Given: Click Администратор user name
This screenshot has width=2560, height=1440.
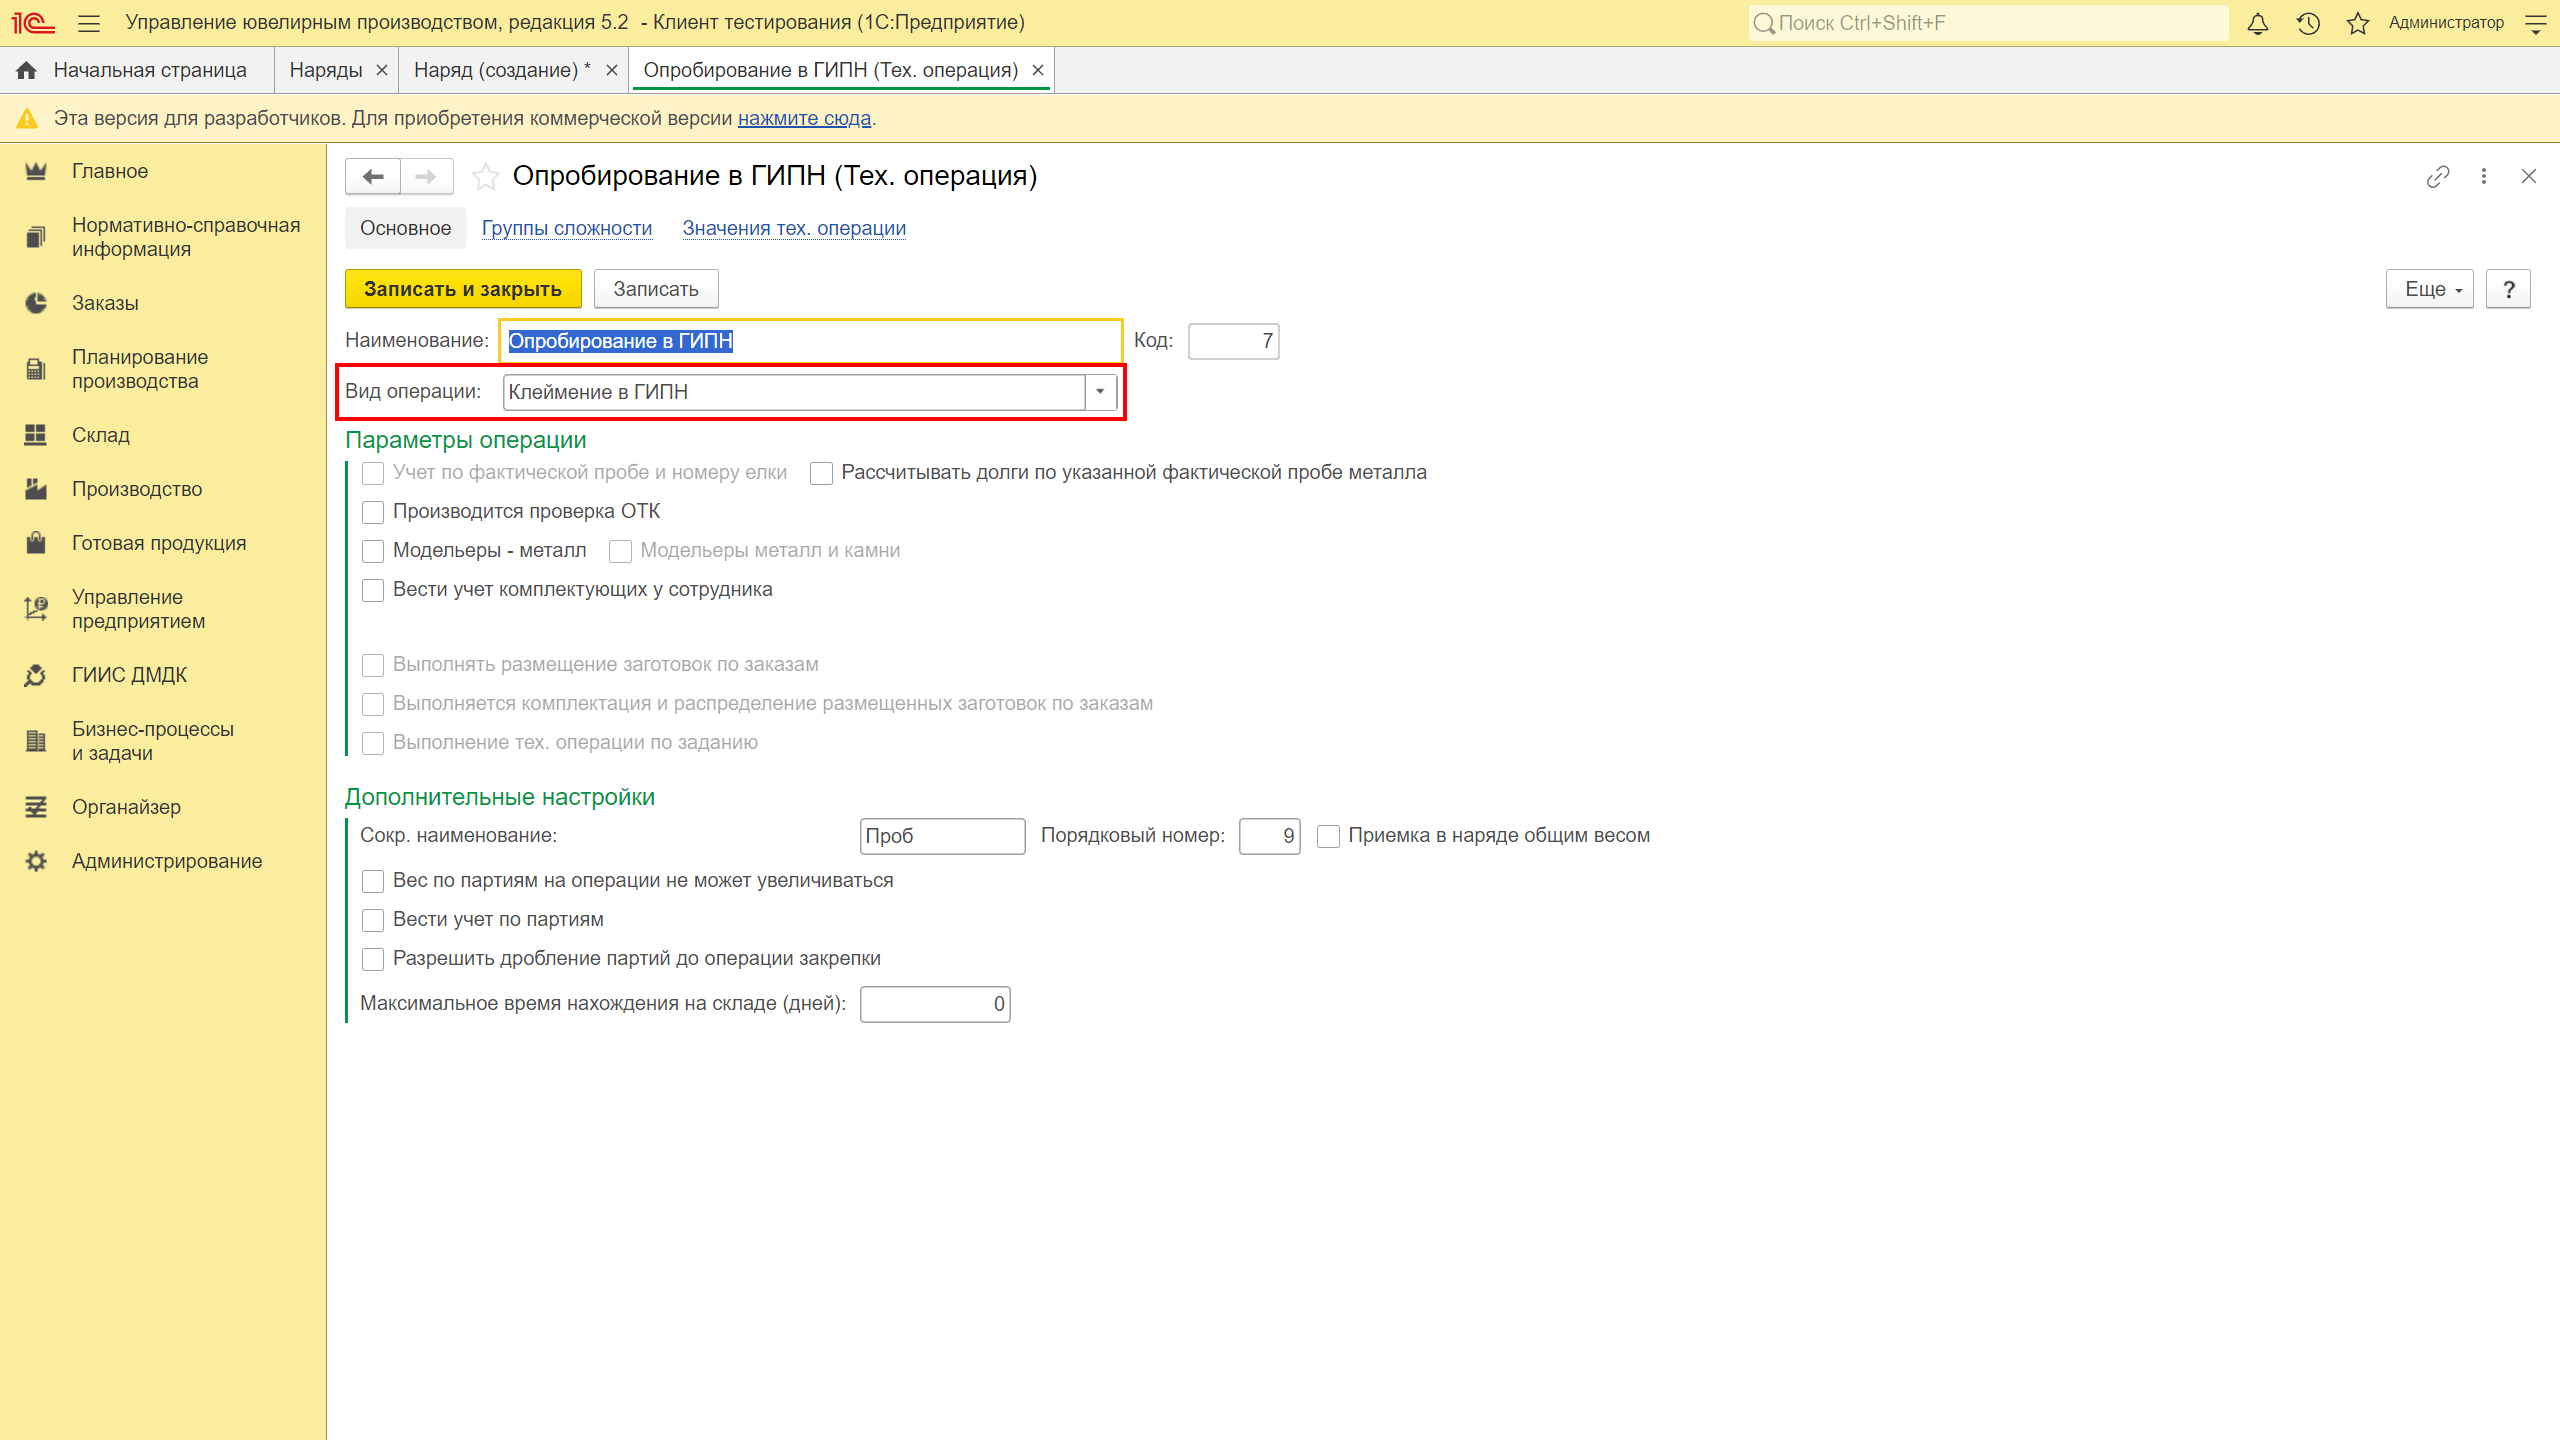Looking at the screenshot, I should [2446, 23].
